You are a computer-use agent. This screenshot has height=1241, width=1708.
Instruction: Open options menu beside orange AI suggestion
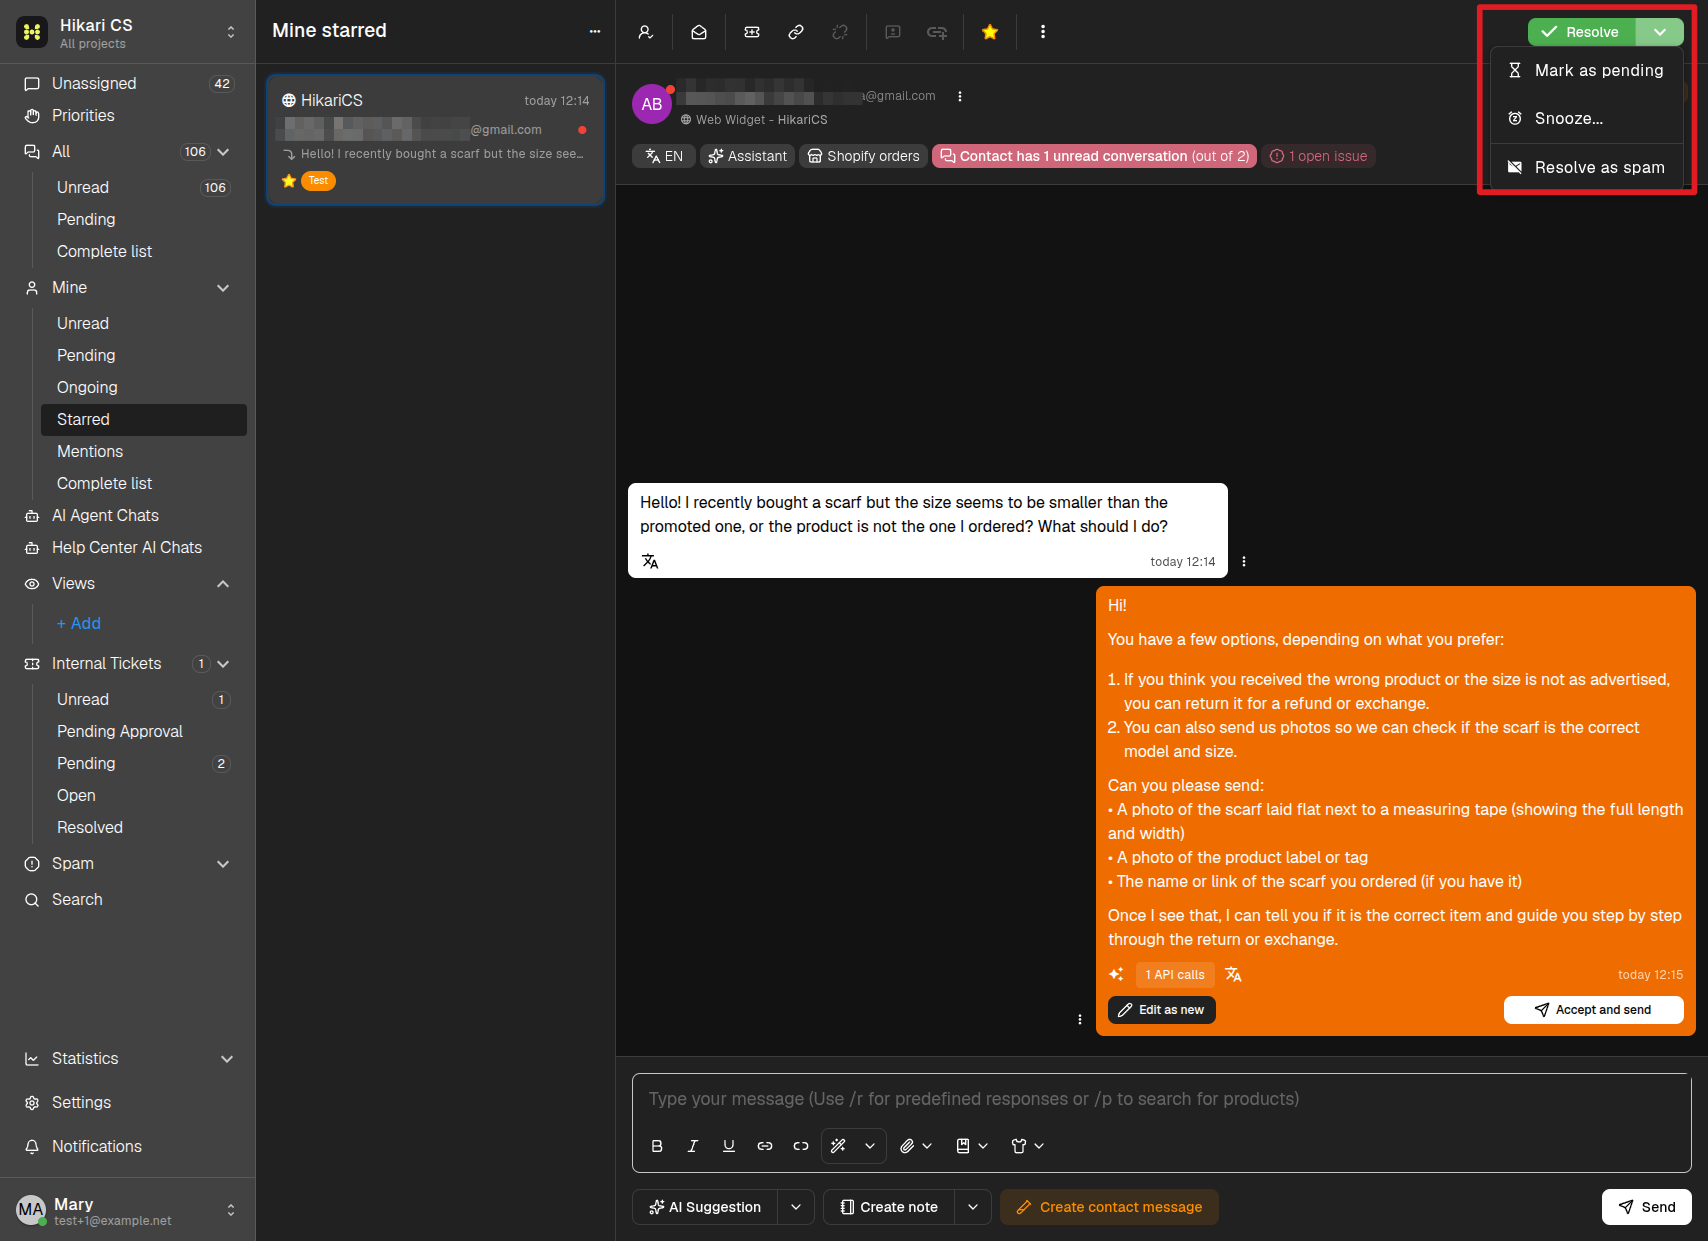(1080, 1019)
